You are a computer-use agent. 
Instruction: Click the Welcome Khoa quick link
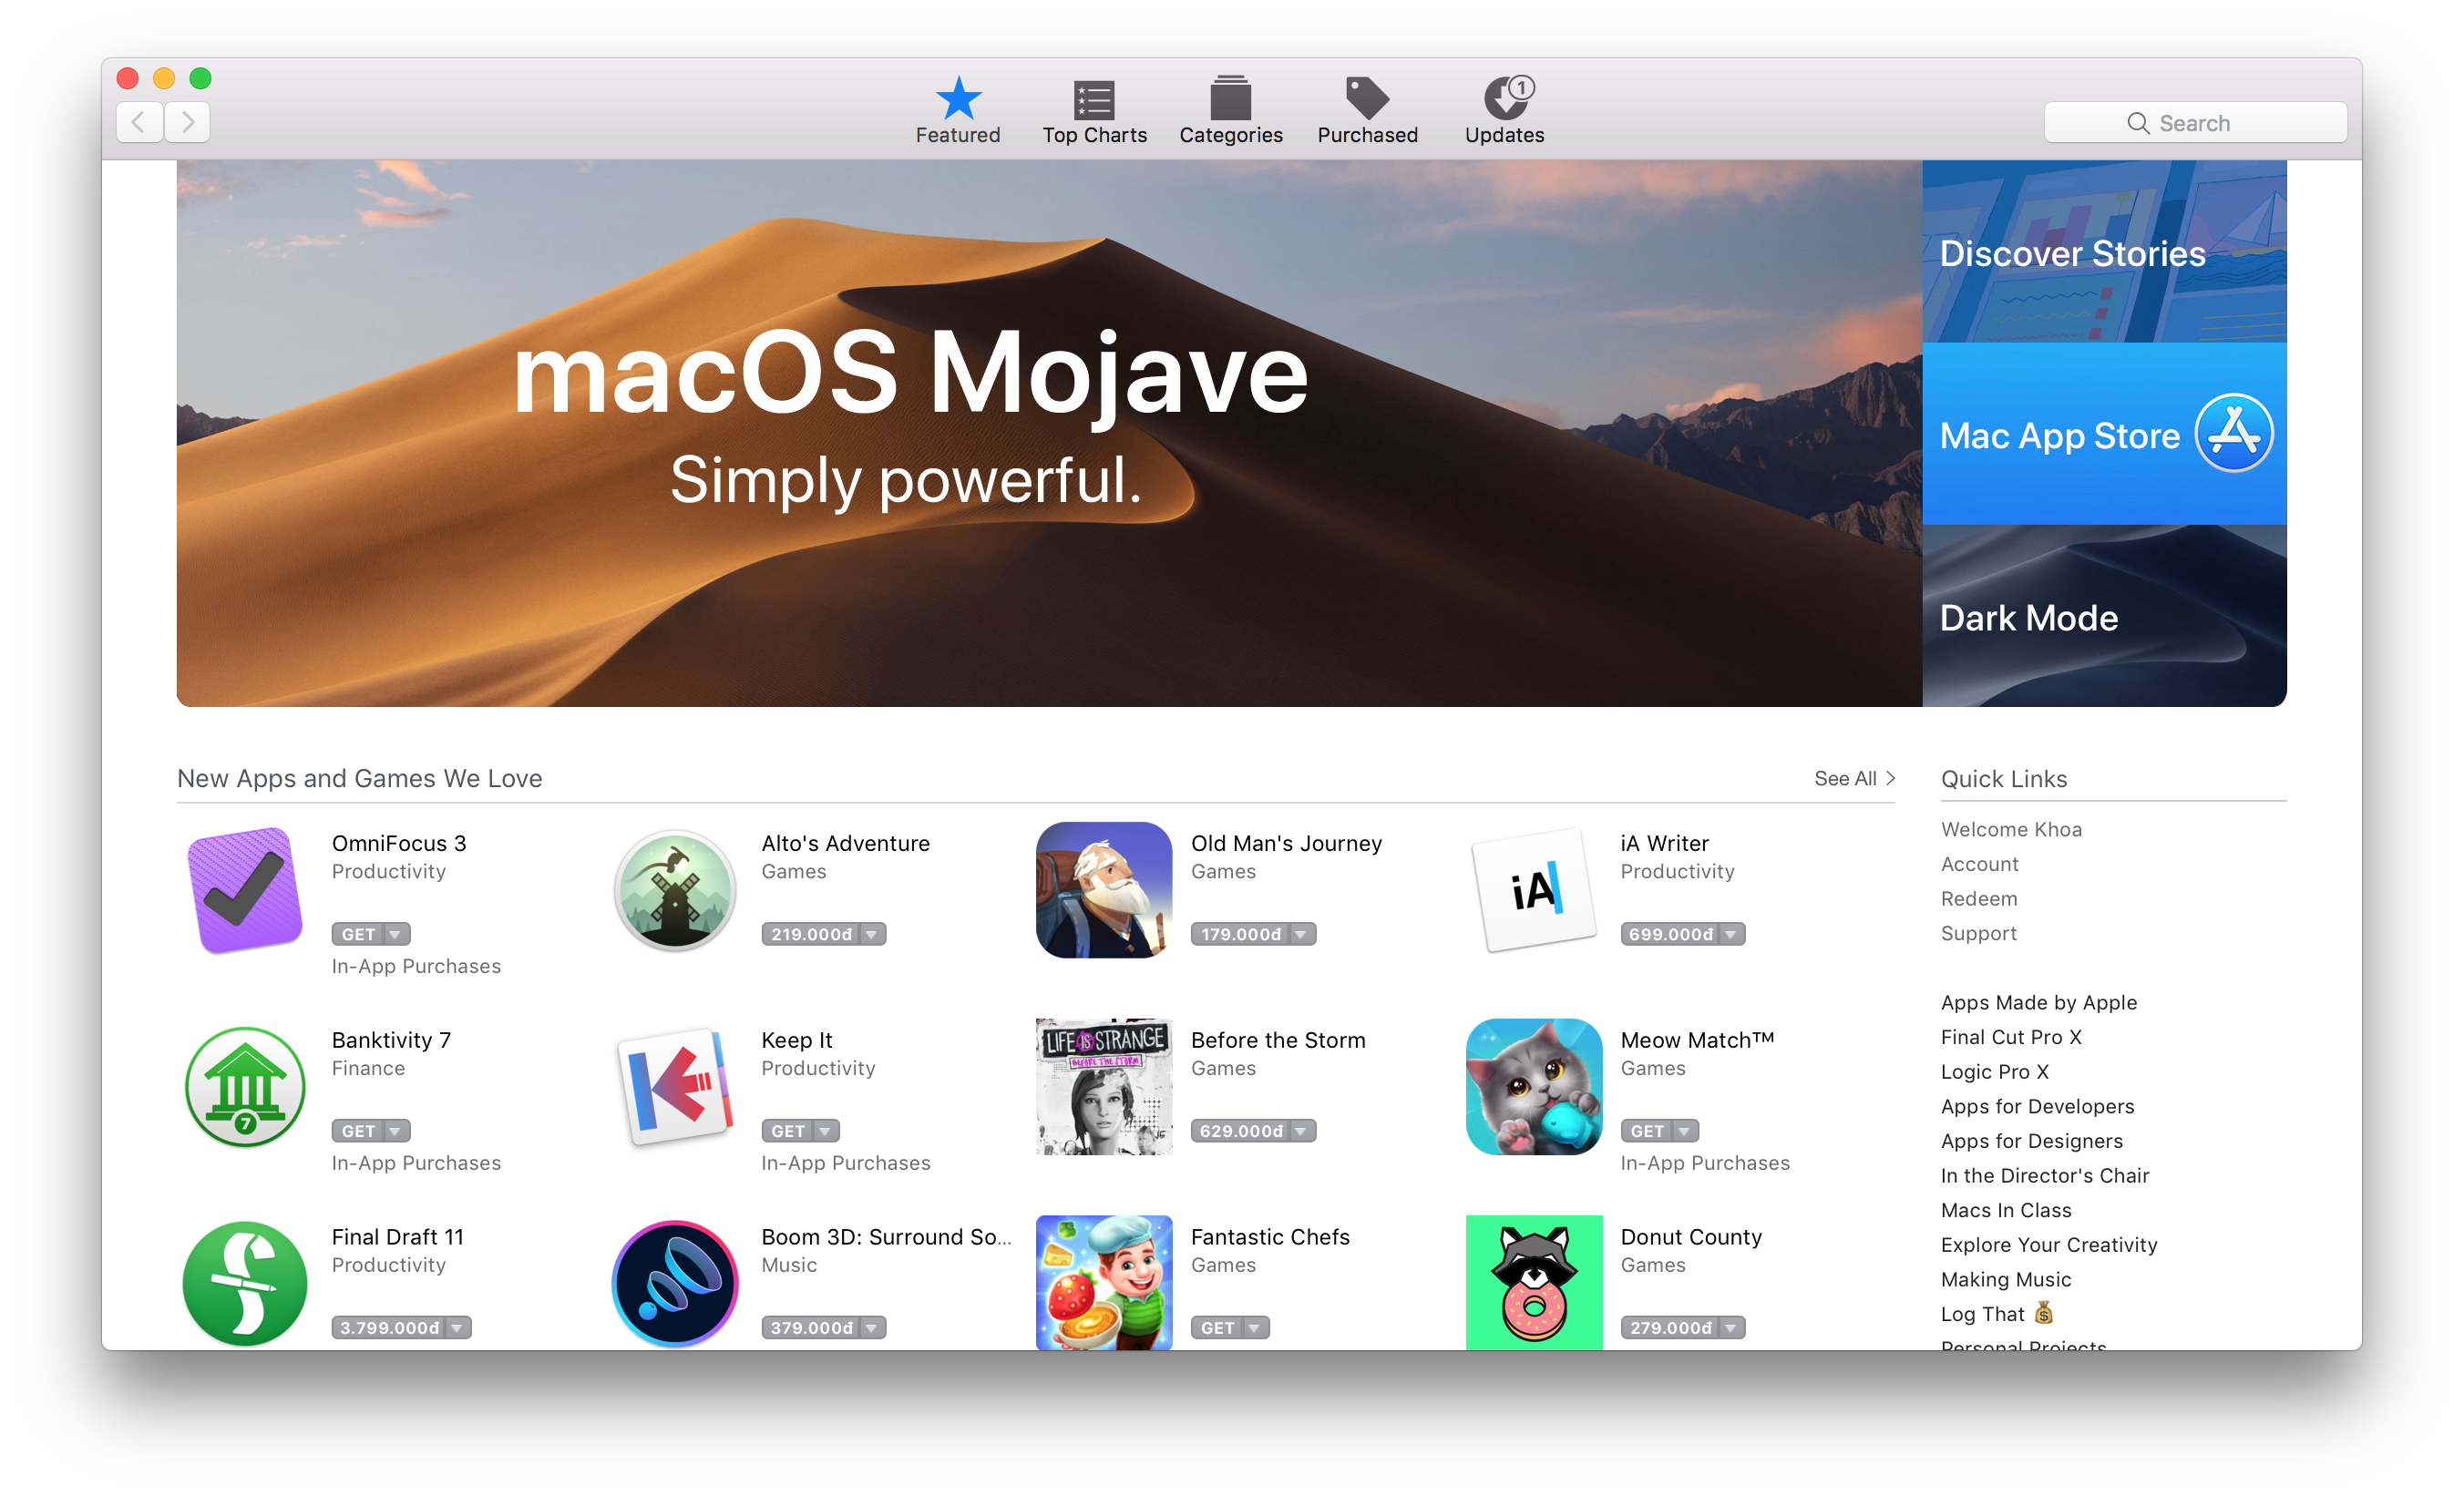point(2011,829)
